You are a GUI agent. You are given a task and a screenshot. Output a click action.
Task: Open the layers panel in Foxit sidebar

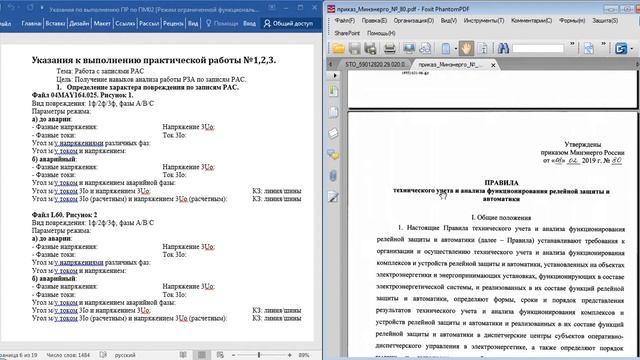pyautogui.click(x=333, y=133)
